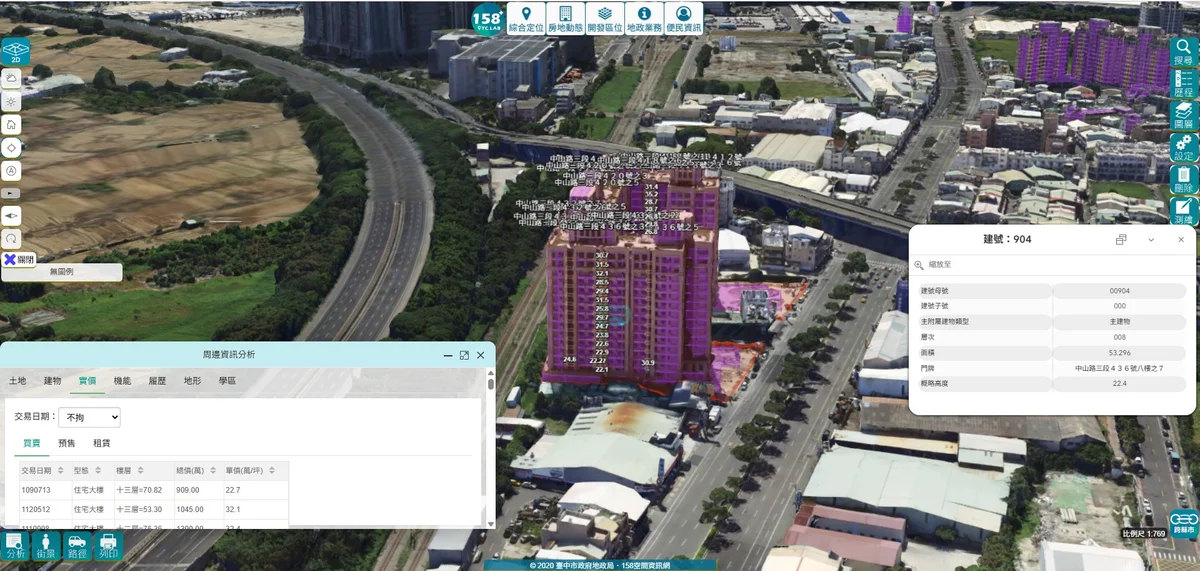Viewport: 1200px width, 571px height.
Task: Toggle the weather cloud icon in left toolbar
Action: point(11,78)
